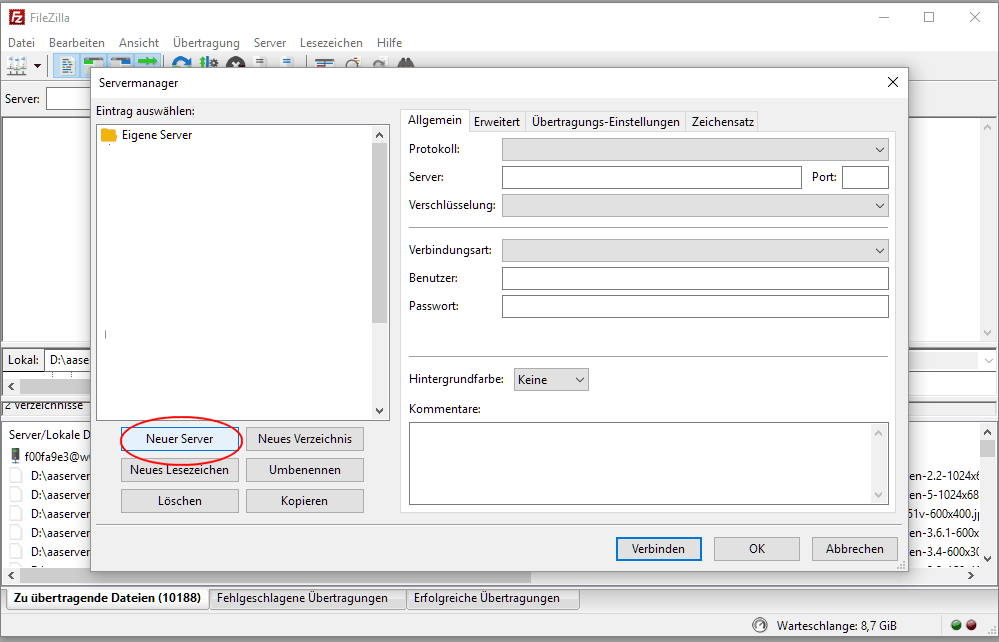Open the Verbindungsart dropdown
The width and height of the screenshot is (999, 642).
[x=695, y=250]
